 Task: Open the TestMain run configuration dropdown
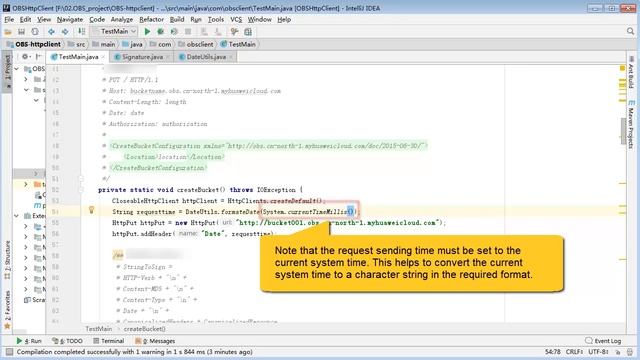click(114, 31)
